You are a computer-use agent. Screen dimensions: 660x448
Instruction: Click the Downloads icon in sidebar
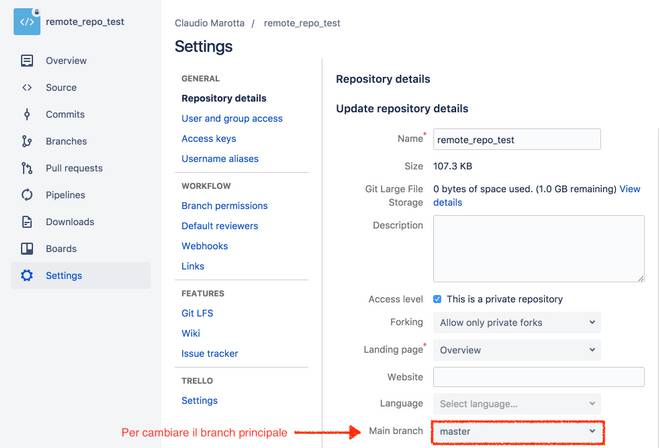pyautogui.click(x=27, y=222)
